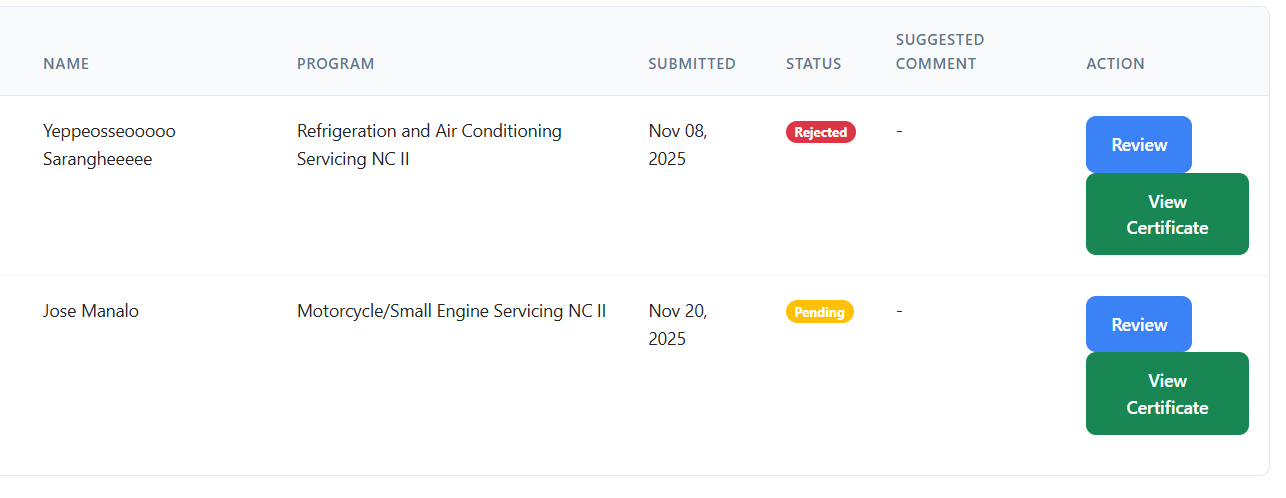The height and width of the screenshot is (498, 1286).
Task: Click the empty suggested comment in Pending row
Action: click(x=899, y=311)
